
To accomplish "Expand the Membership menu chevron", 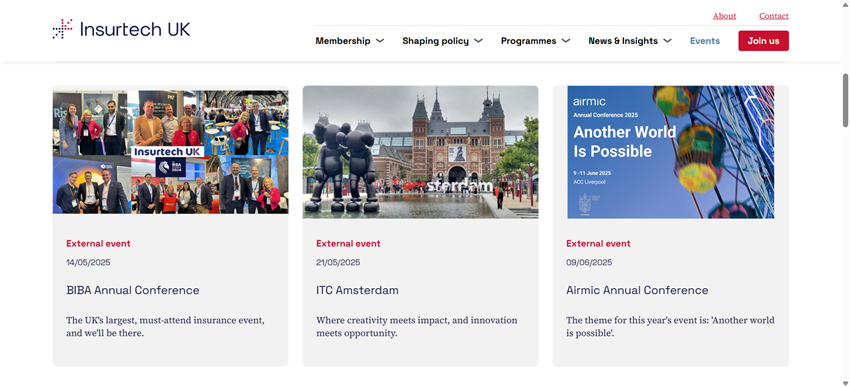I will 380,41.
